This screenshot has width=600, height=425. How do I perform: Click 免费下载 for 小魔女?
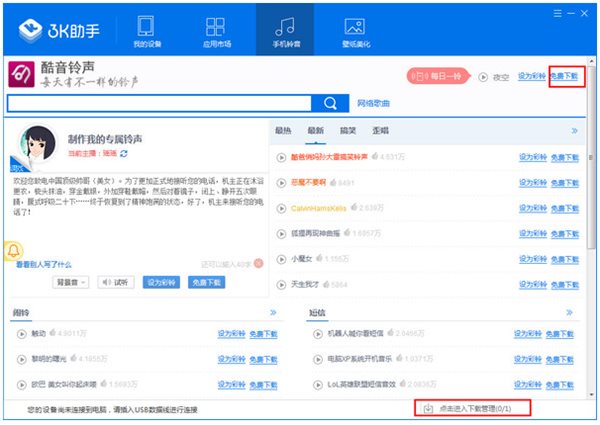(x=565, y=259)
